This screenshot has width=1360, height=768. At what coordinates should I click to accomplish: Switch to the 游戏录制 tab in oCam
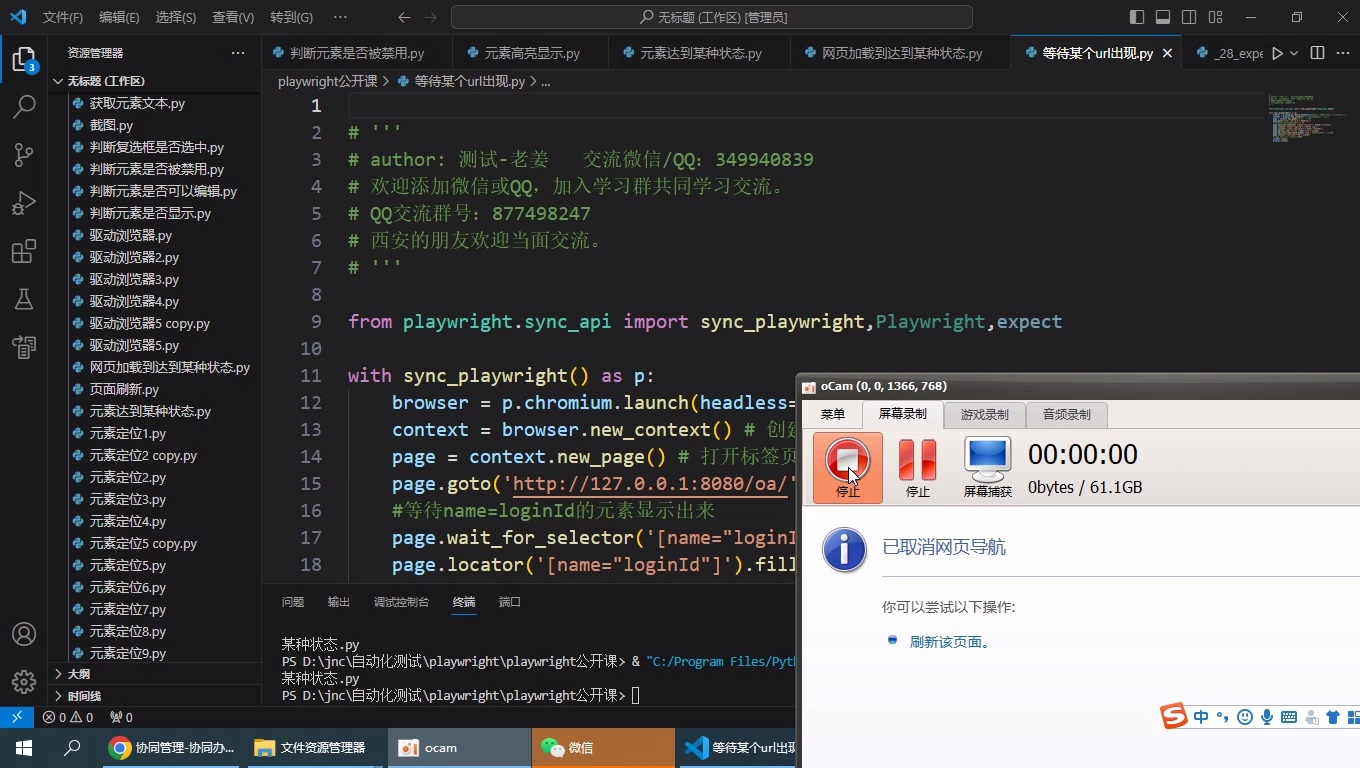coord(984,414)
